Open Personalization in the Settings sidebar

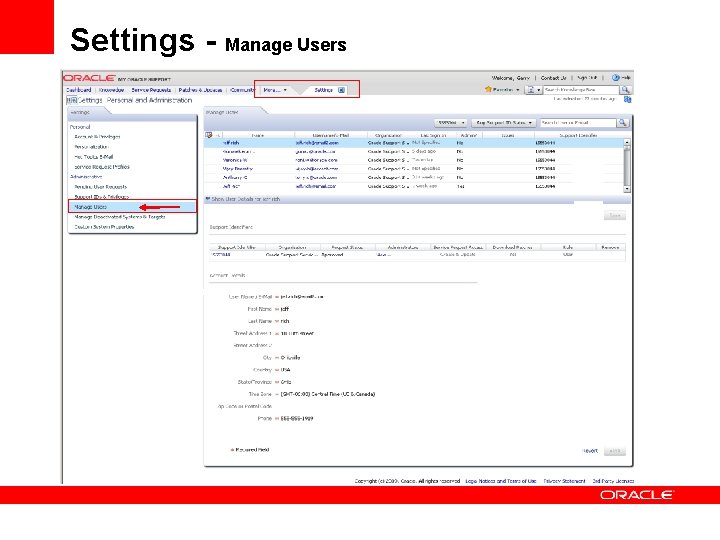[x=91, y=146]
